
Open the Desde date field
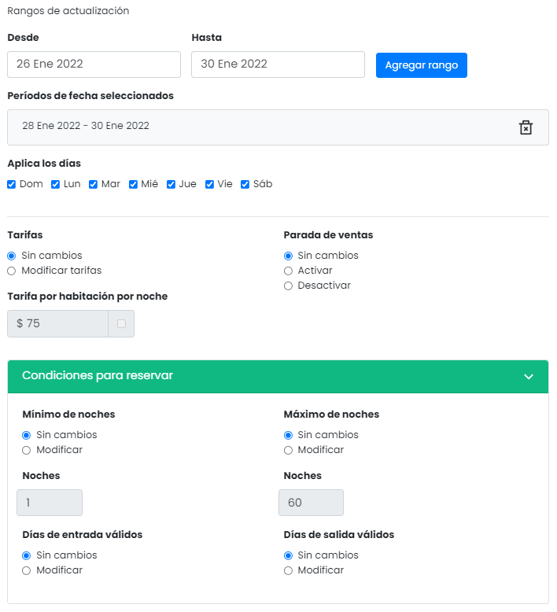point(94,64)
